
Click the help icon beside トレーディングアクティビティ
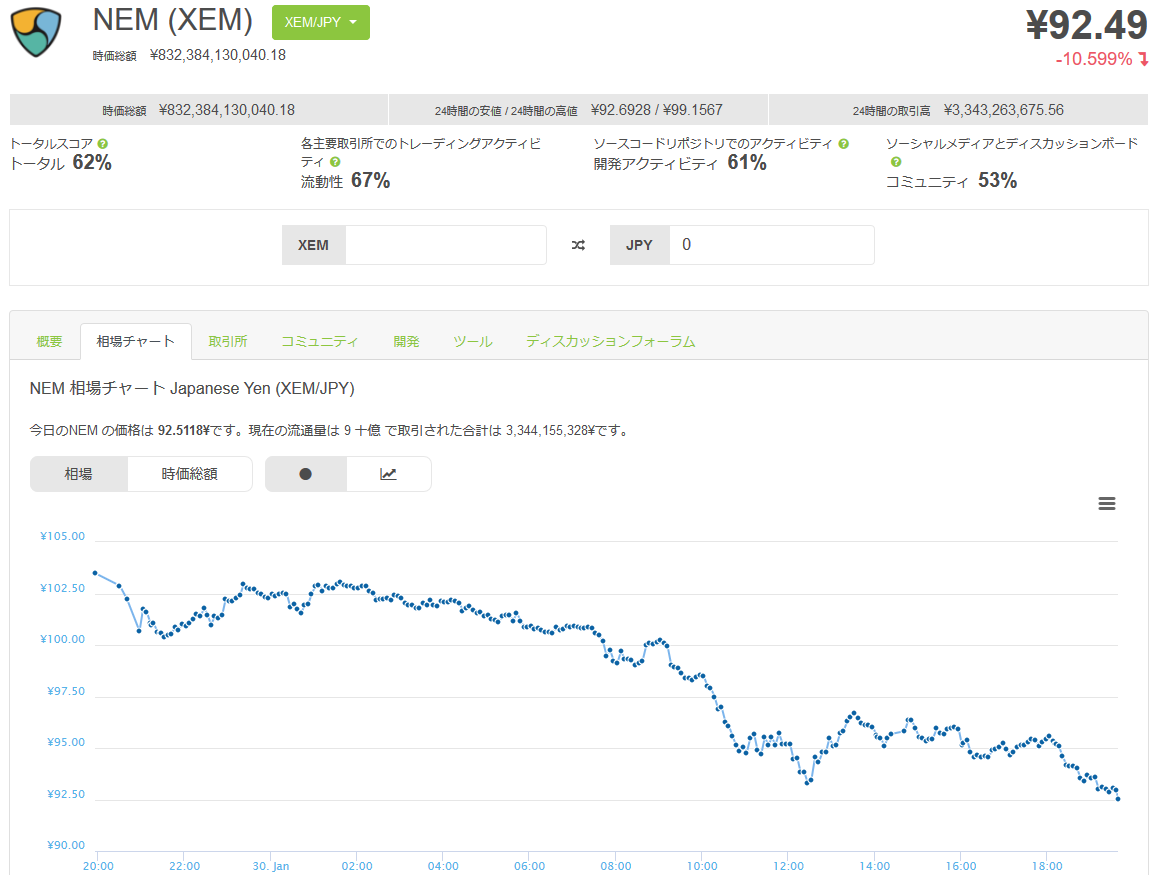335,161
